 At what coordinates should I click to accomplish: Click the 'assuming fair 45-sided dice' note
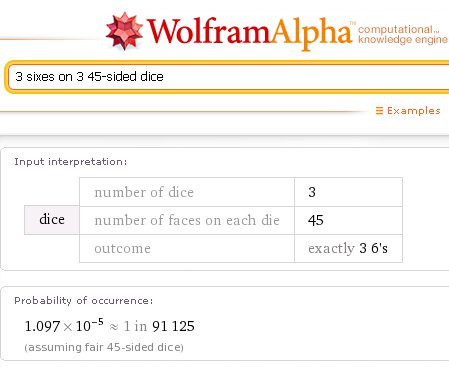104,347
